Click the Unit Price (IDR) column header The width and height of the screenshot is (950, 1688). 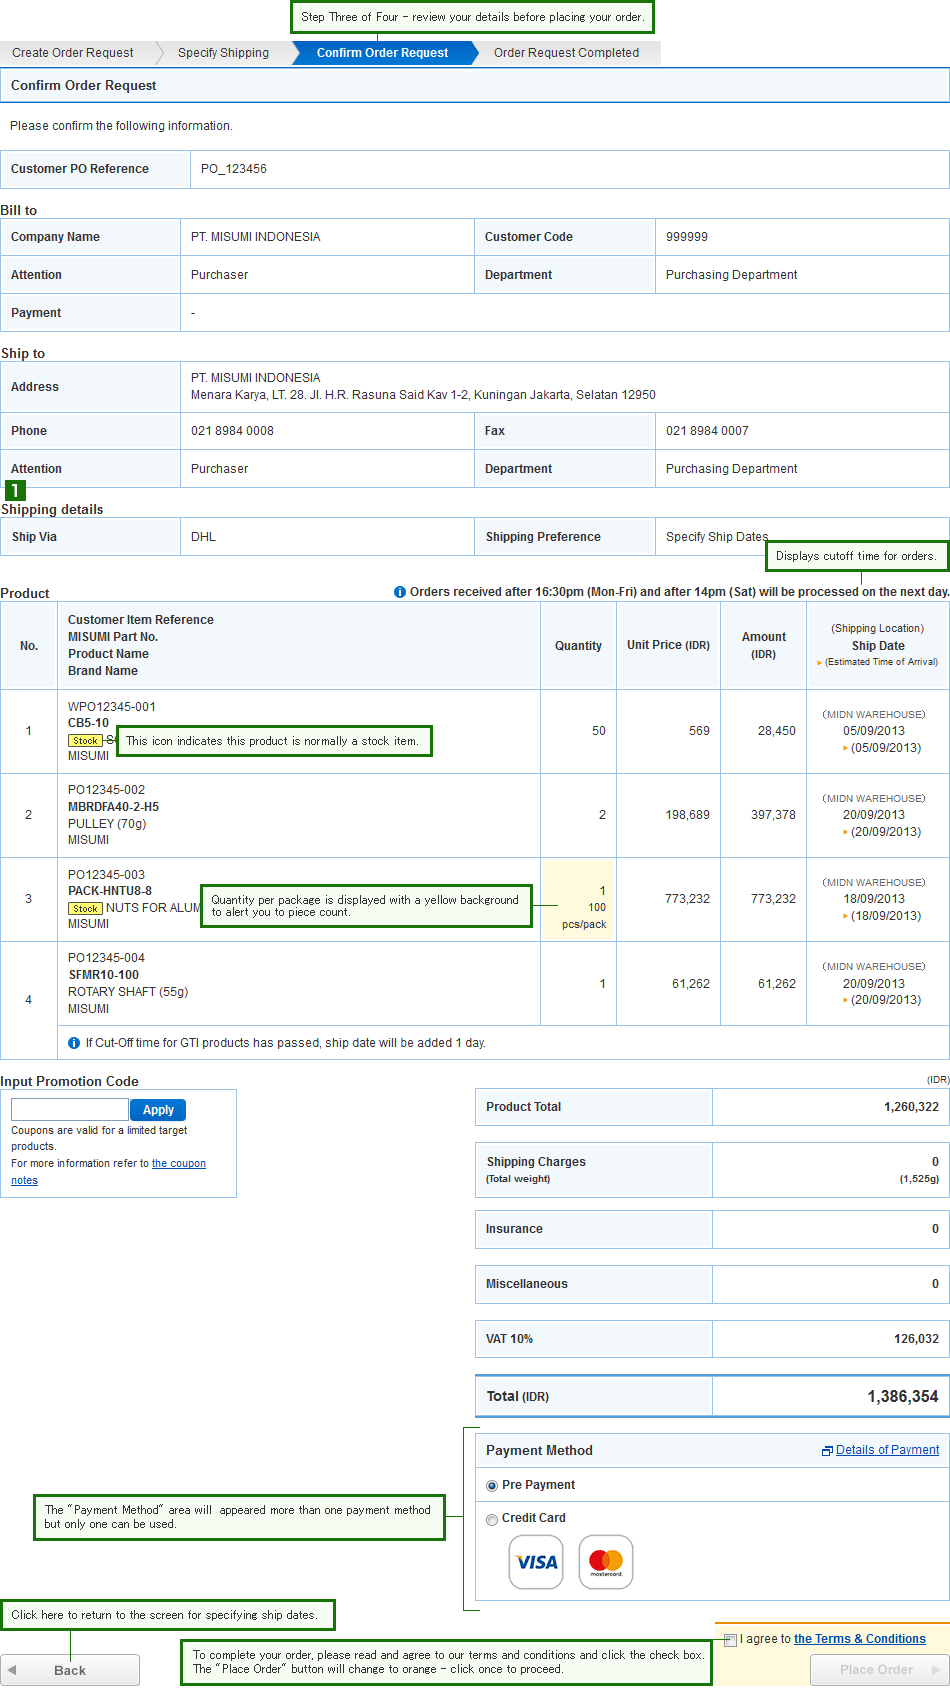669,645
